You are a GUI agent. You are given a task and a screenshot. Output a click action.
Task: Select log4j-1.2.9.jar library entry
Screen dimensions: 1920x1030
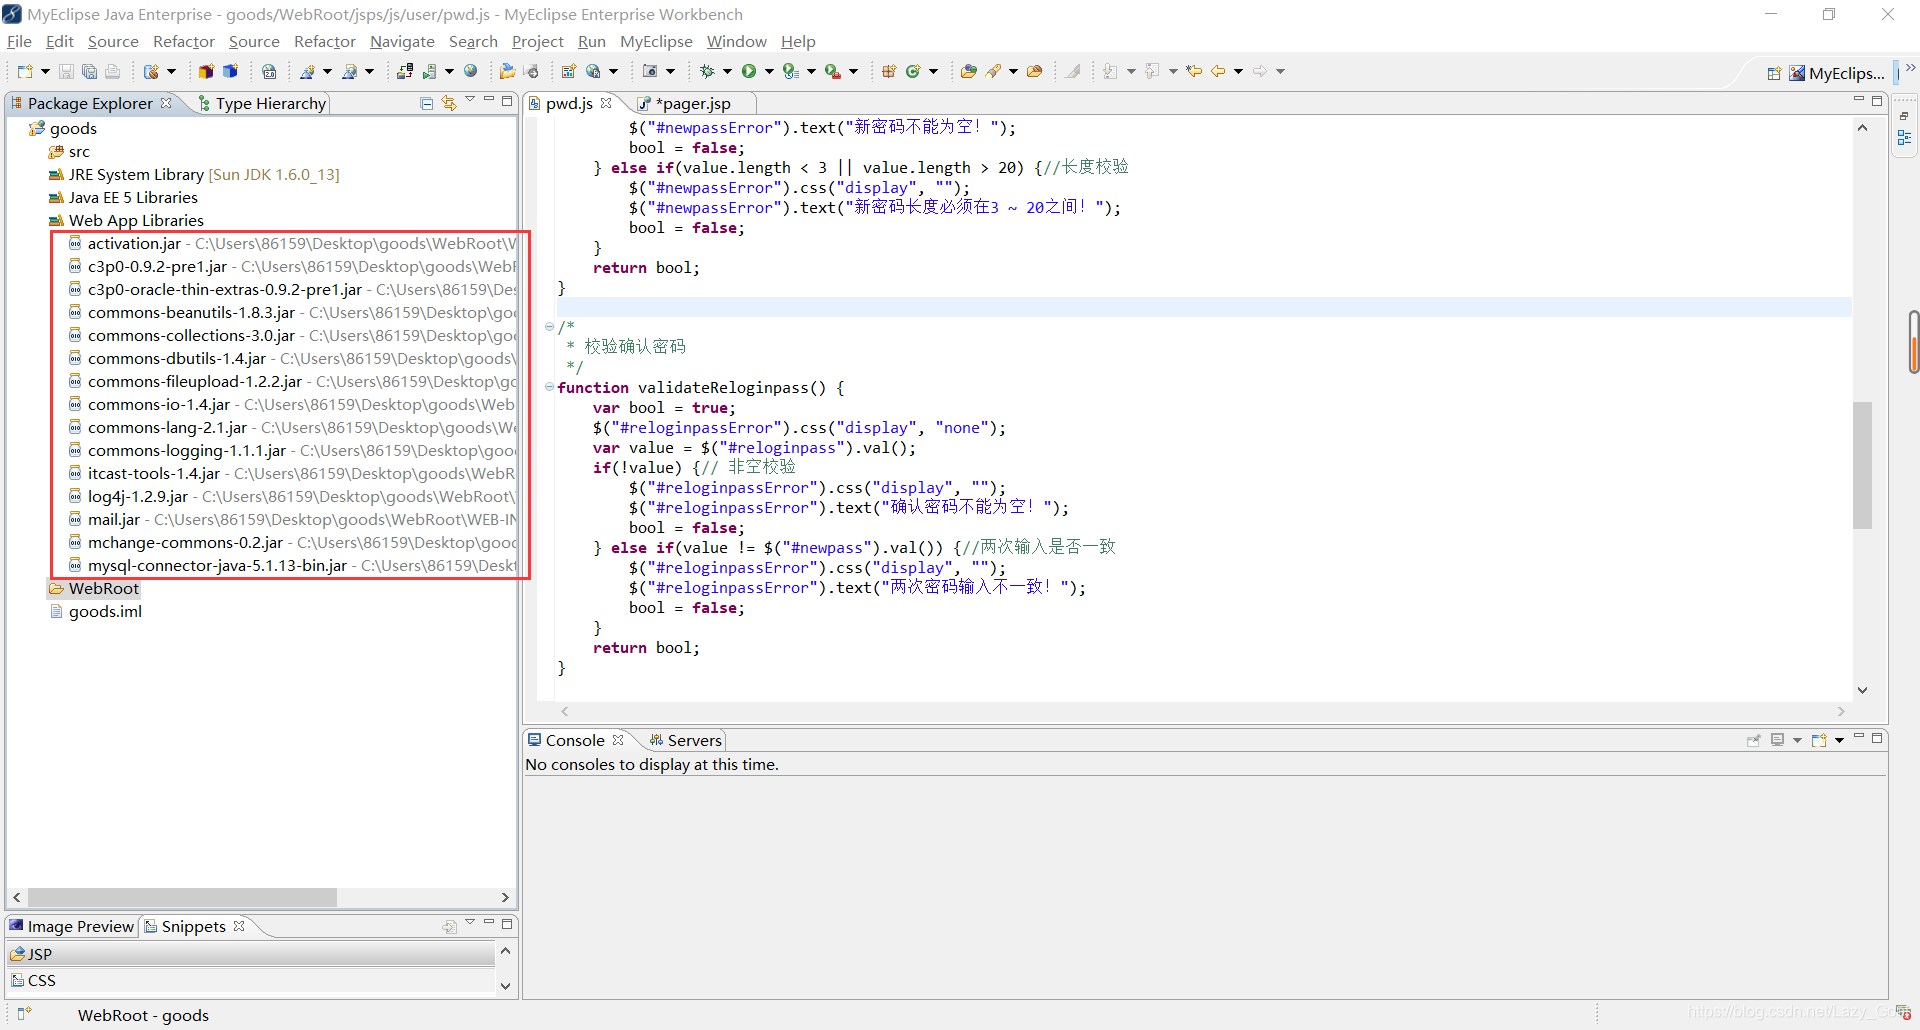click(137, 496)
